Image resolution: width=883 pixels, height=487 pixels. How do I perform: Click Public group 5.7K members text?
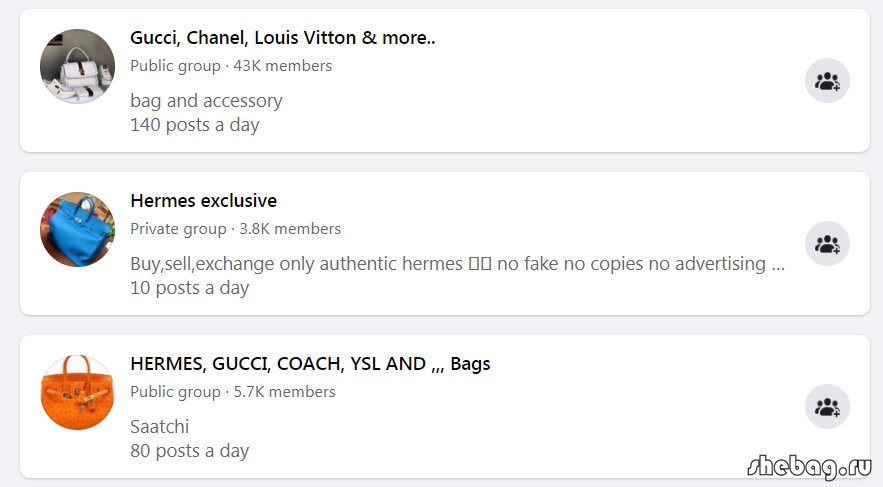pos(233,392)
